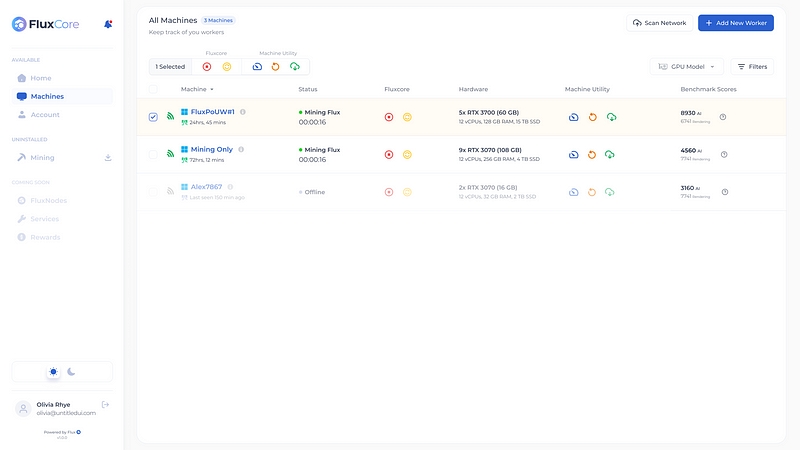The image size is (800, 450).
Task: Click red stop icon in Alex7867 row
Action: [389, 192]
